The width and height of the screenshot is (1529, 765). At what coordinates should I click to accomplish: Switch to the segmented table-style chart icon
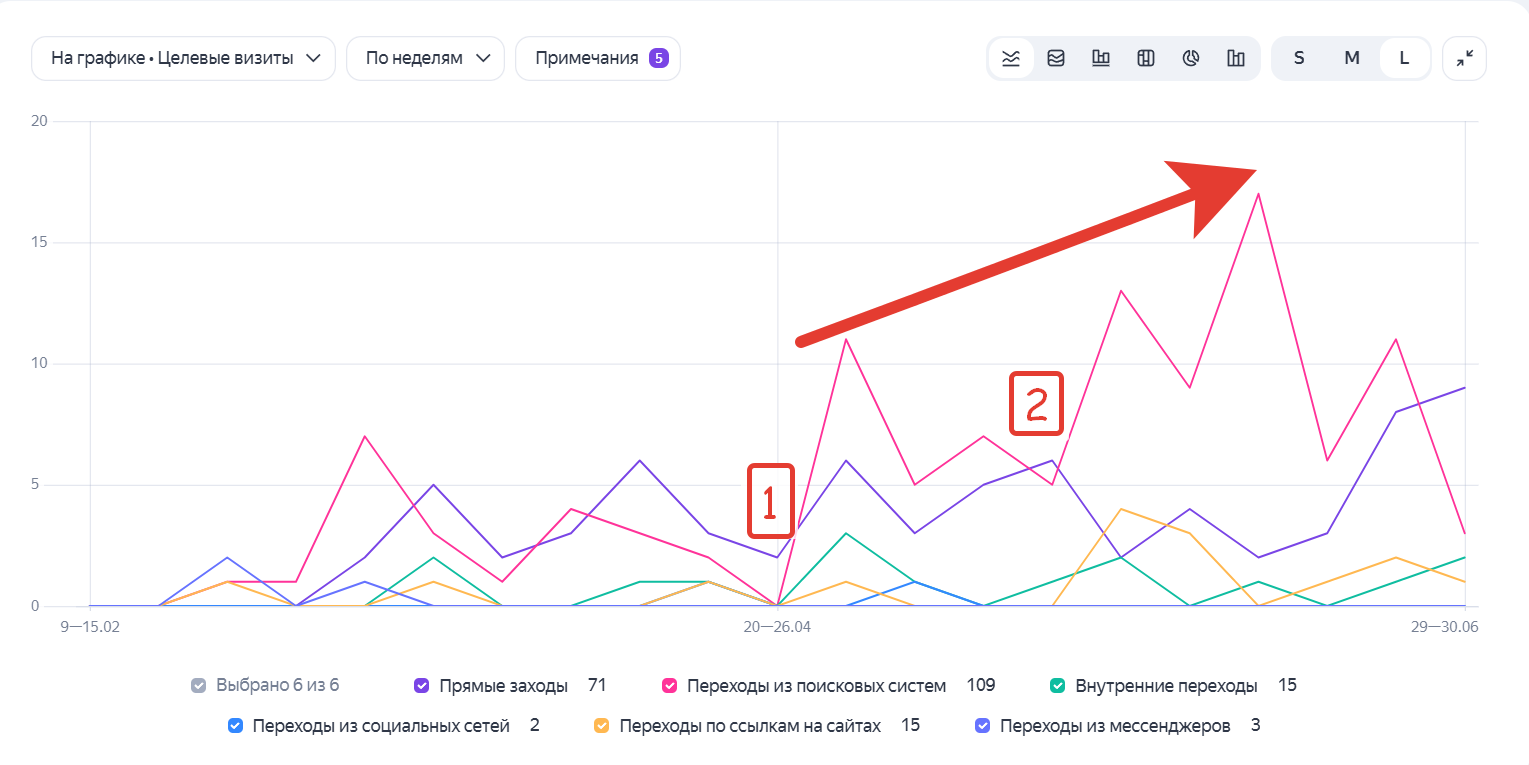(x=1146, y=58)
